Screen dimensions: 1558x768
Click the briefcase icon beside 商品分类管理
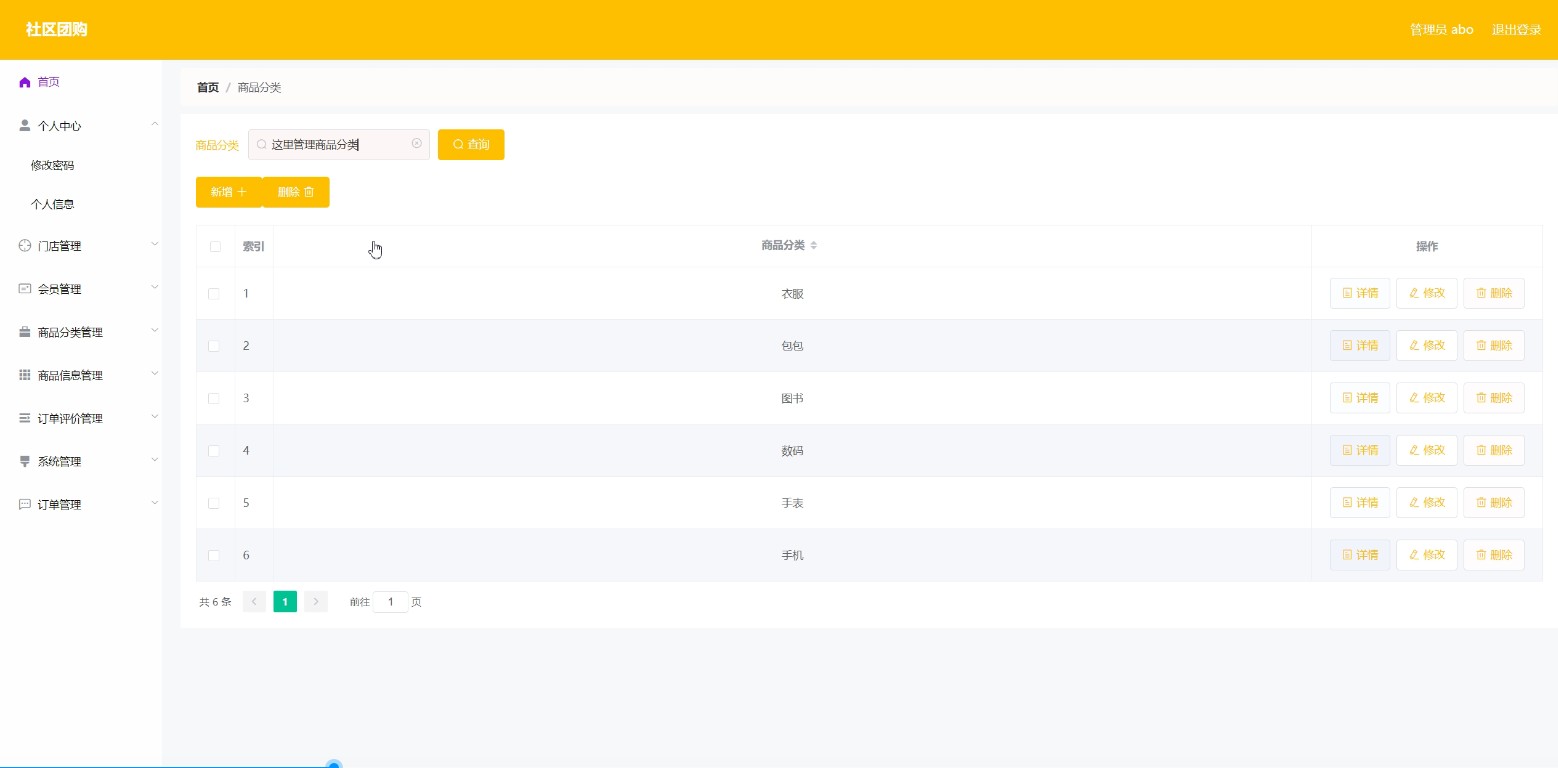click(x=25, y=332)
